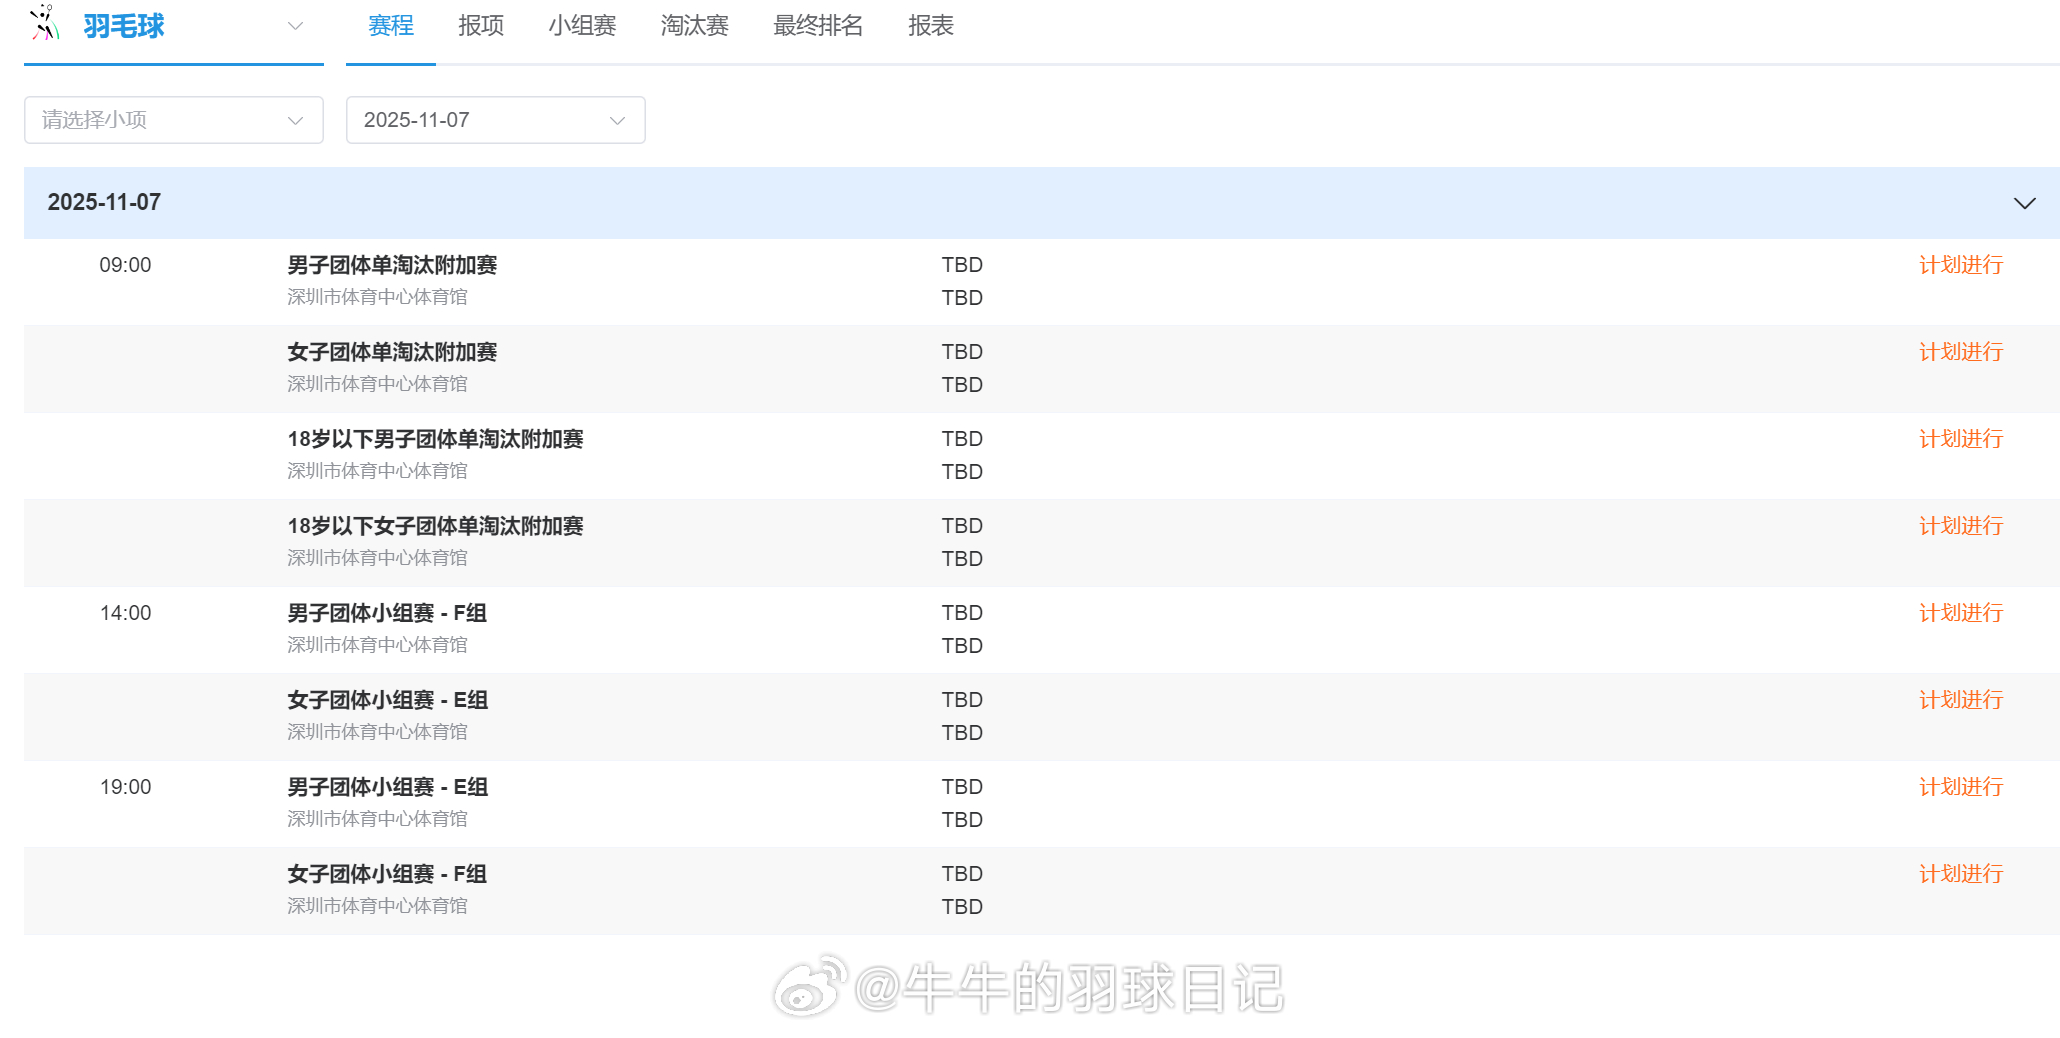This screenshot has height=1038, width=2060.
Task: Open the 报表 tab
Action: [x=930, y=25]
